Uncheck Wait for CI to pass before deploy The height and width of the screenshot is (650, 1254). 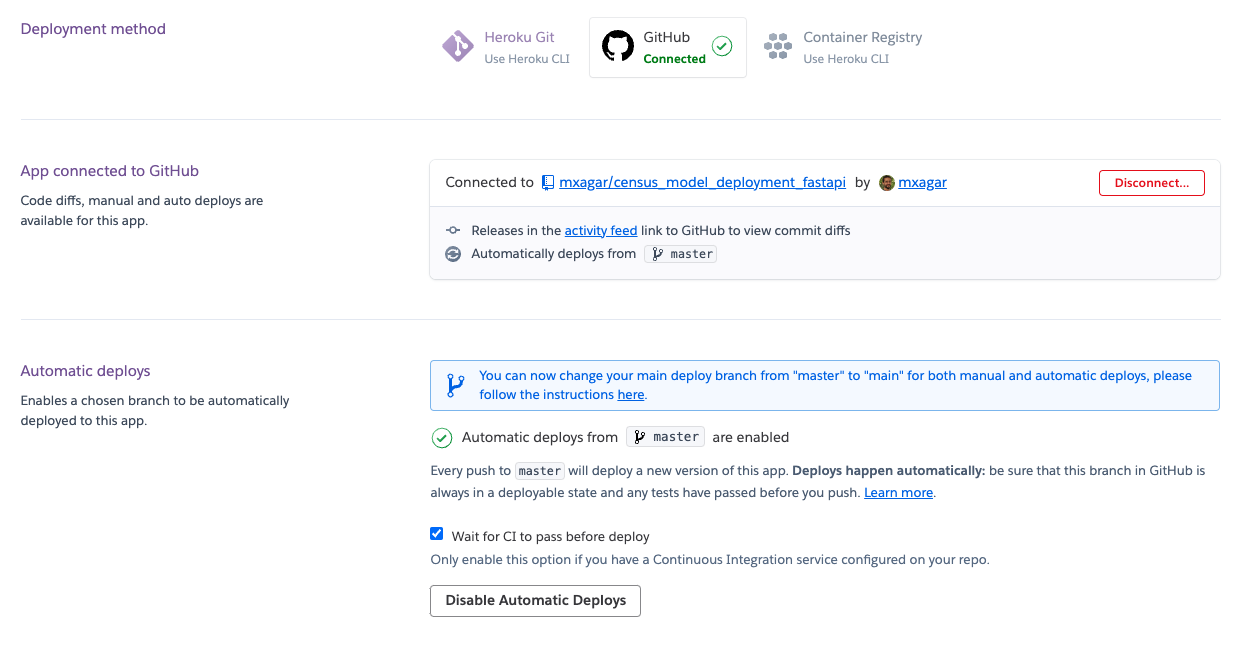click(x=437, y=534)
